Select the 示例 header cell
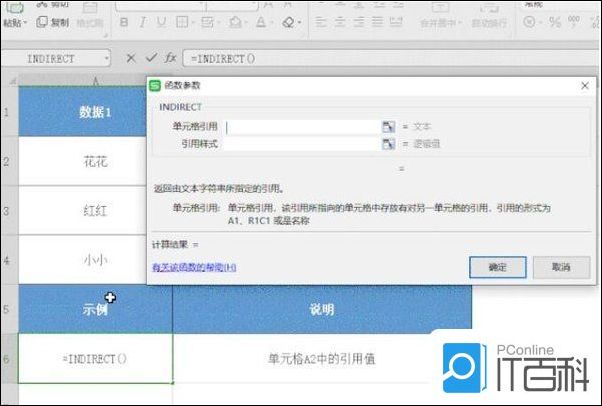Viewport: 602px width, 406px height. pyautogui.click(x=96, y=309)
